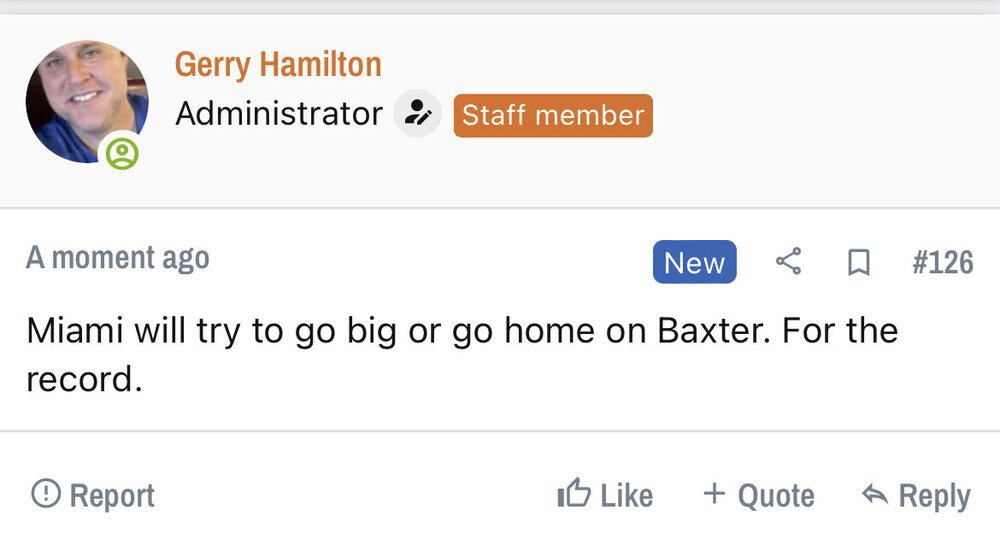Bookmark post #126
Screen dimensions: 1000x551
(858, 263)
